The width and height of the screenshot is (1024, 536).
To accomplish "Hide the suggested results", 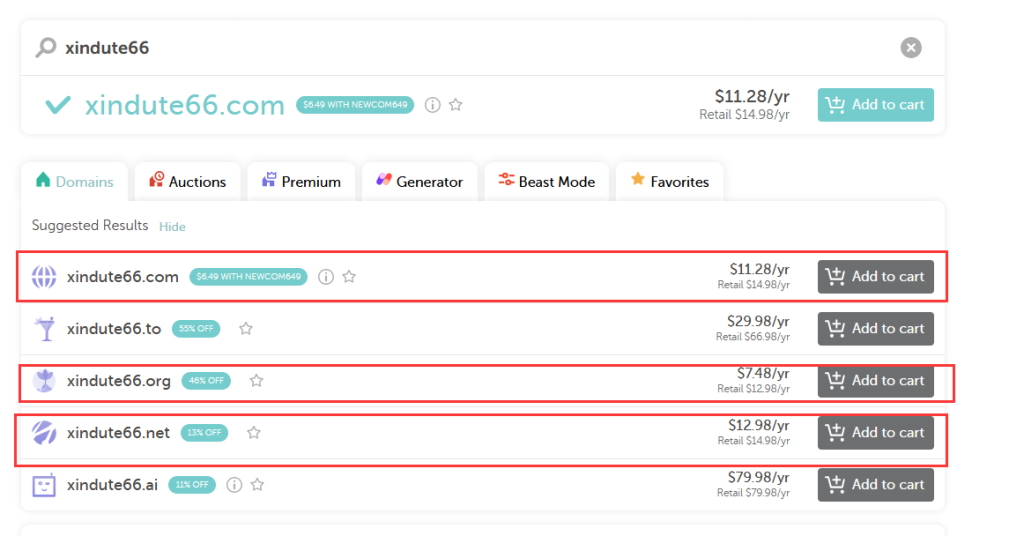I will [172, 227].
